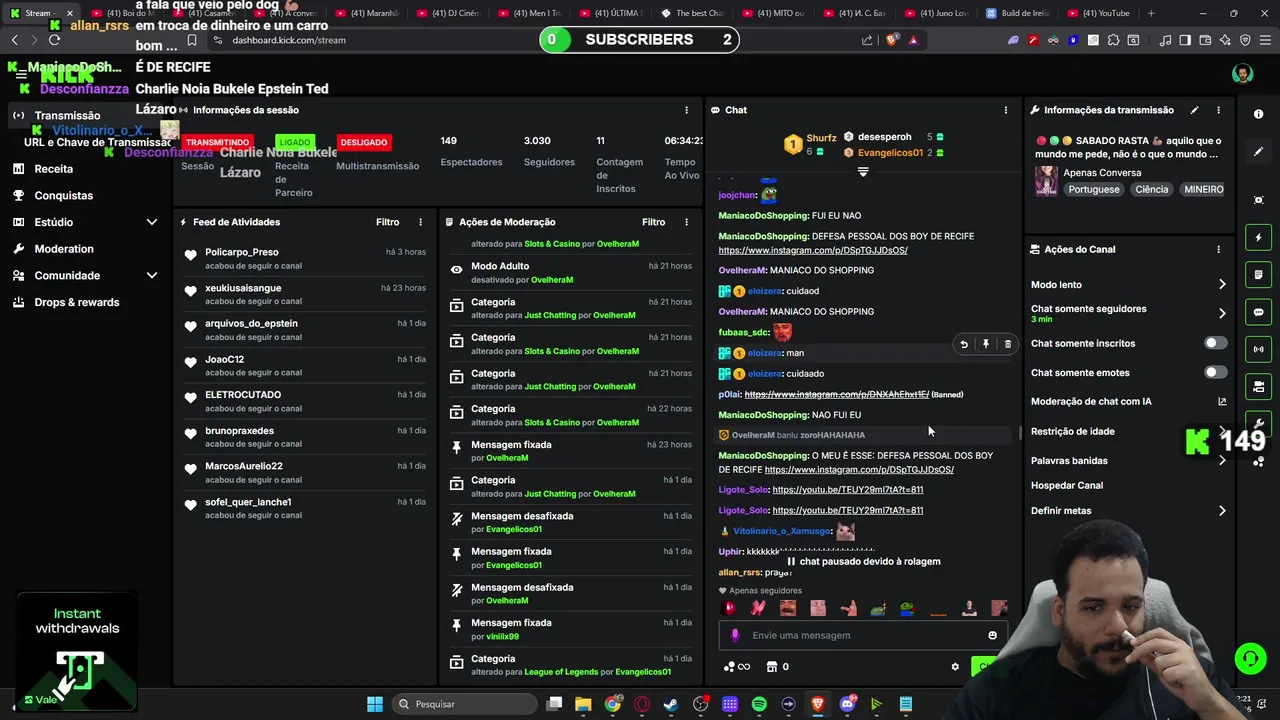Collapse chat leaderboard arrow under Shurfz
Viewport: 1280px width, 720px height.
coord(863,172)
